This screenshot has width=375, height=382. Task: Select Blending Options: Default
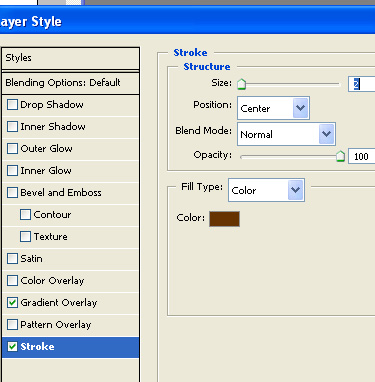(x=70, y=83)
